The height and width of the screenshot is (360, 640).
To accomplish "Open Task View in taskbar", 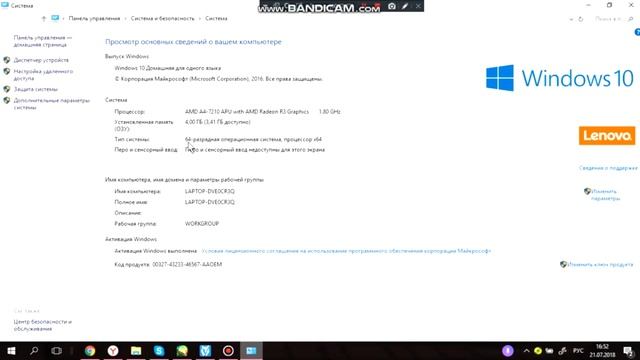I will coord(56,351).
